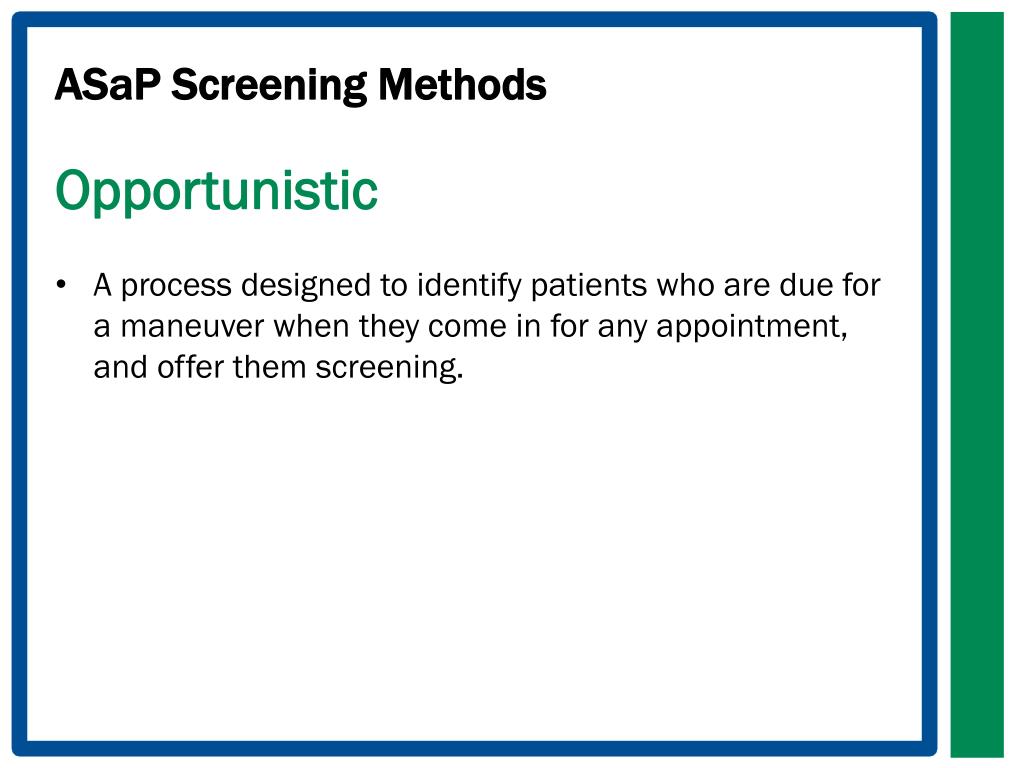Viewport: 1024px width, 768px height.
Task: Click the line starting 'A process designed'
Action: (487, 286)
